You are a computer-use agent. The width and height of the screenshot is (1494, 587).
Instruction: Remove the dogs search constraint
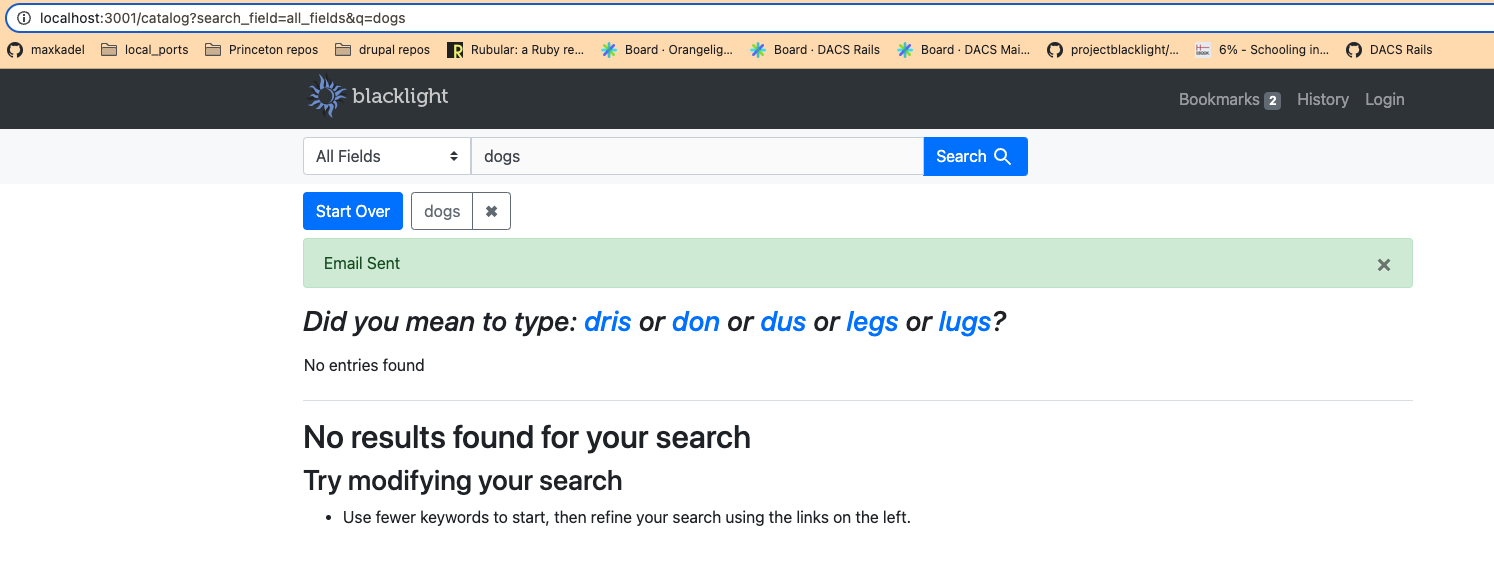(x=491, y=211)
